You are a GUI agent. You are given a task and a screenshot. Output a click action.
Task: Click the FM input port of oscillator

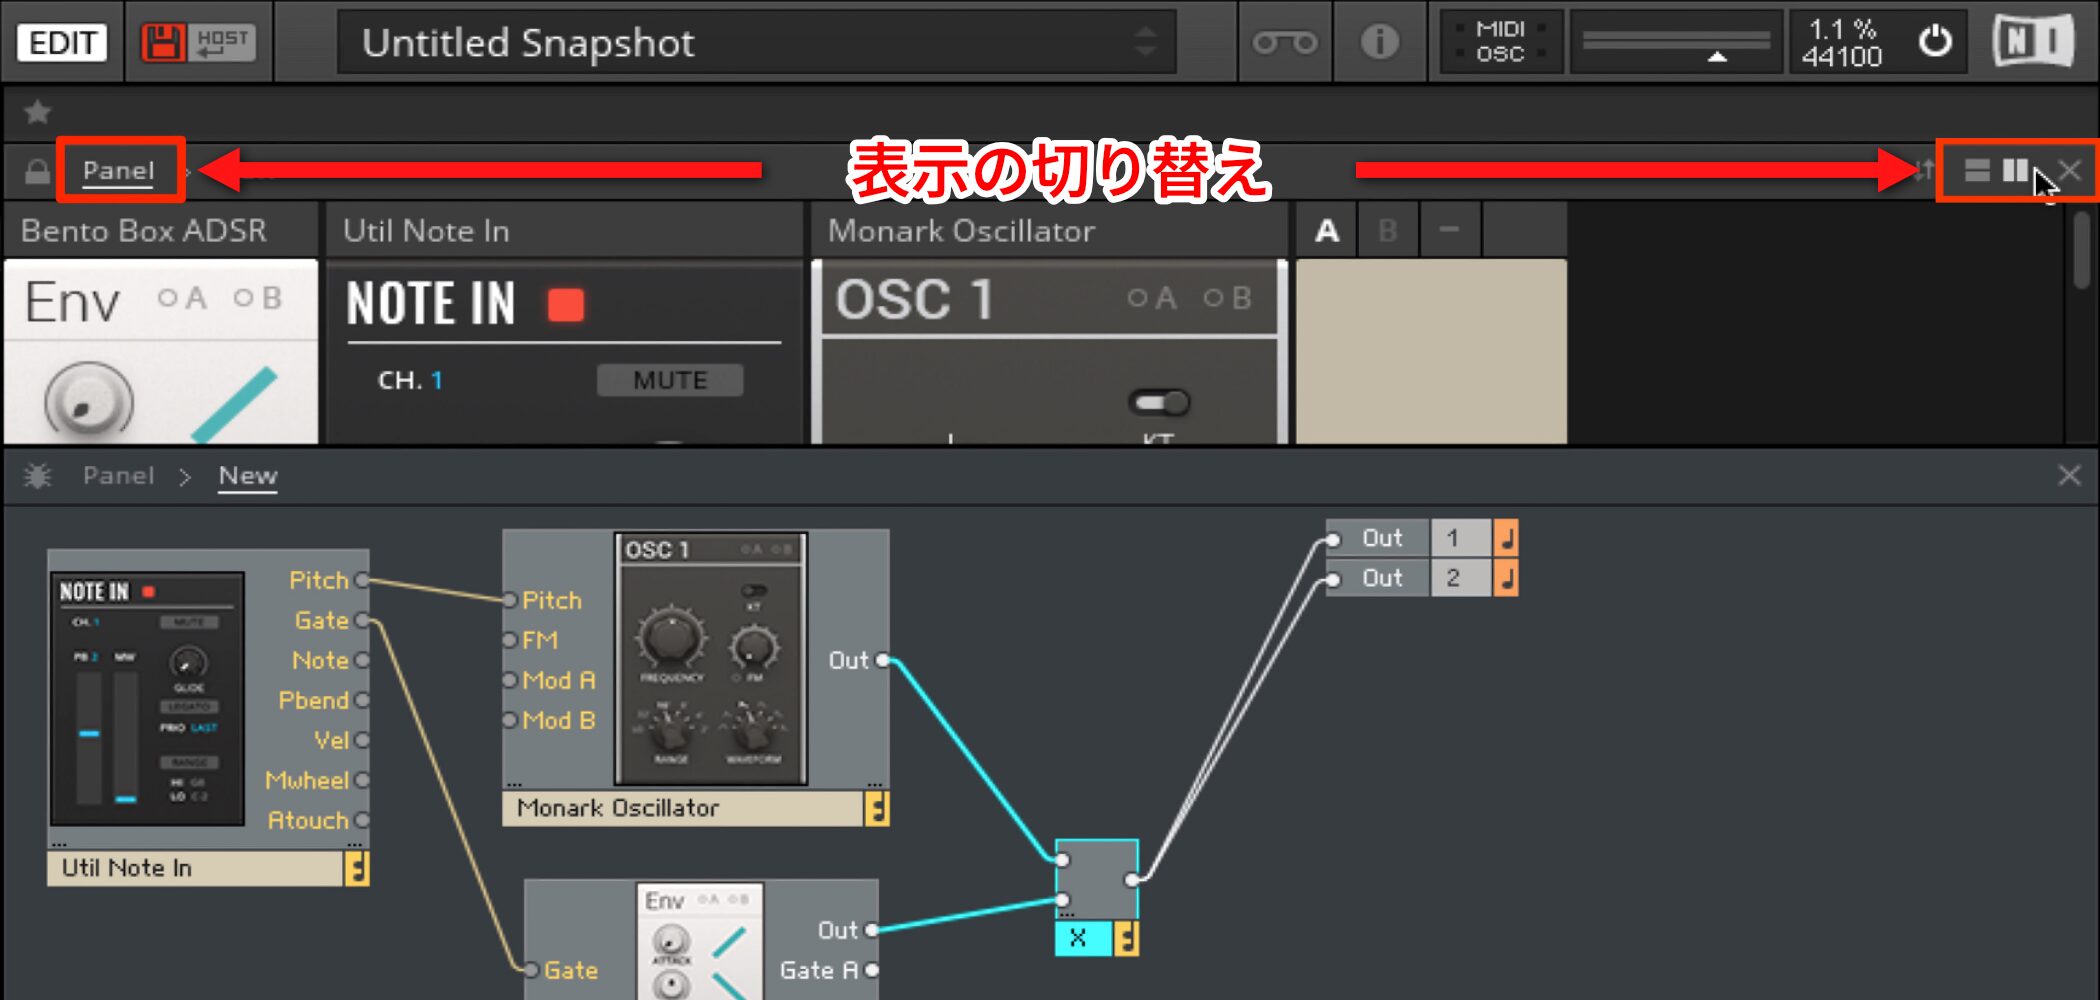coord(509,640)
